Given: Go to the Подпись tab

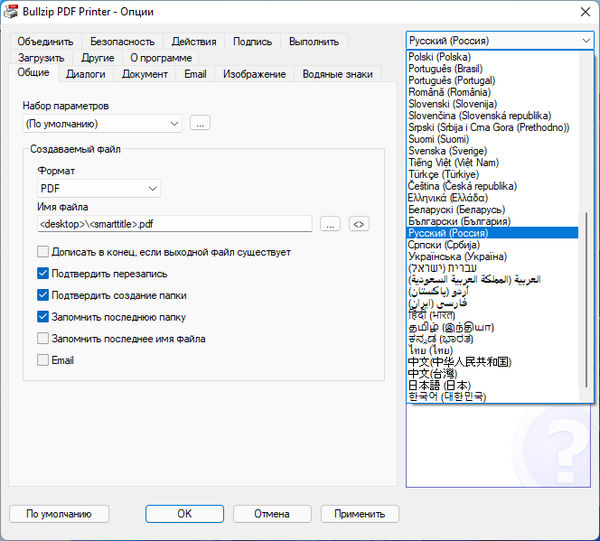Looking at the screenshot, I should 253,42.
